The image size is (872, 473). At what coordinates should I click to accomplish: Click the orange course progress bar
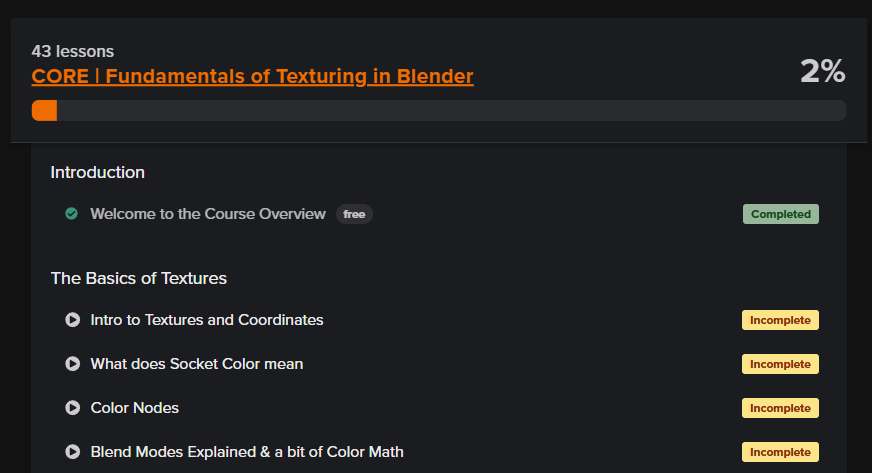pyautogui.click(x=439, y=111)
